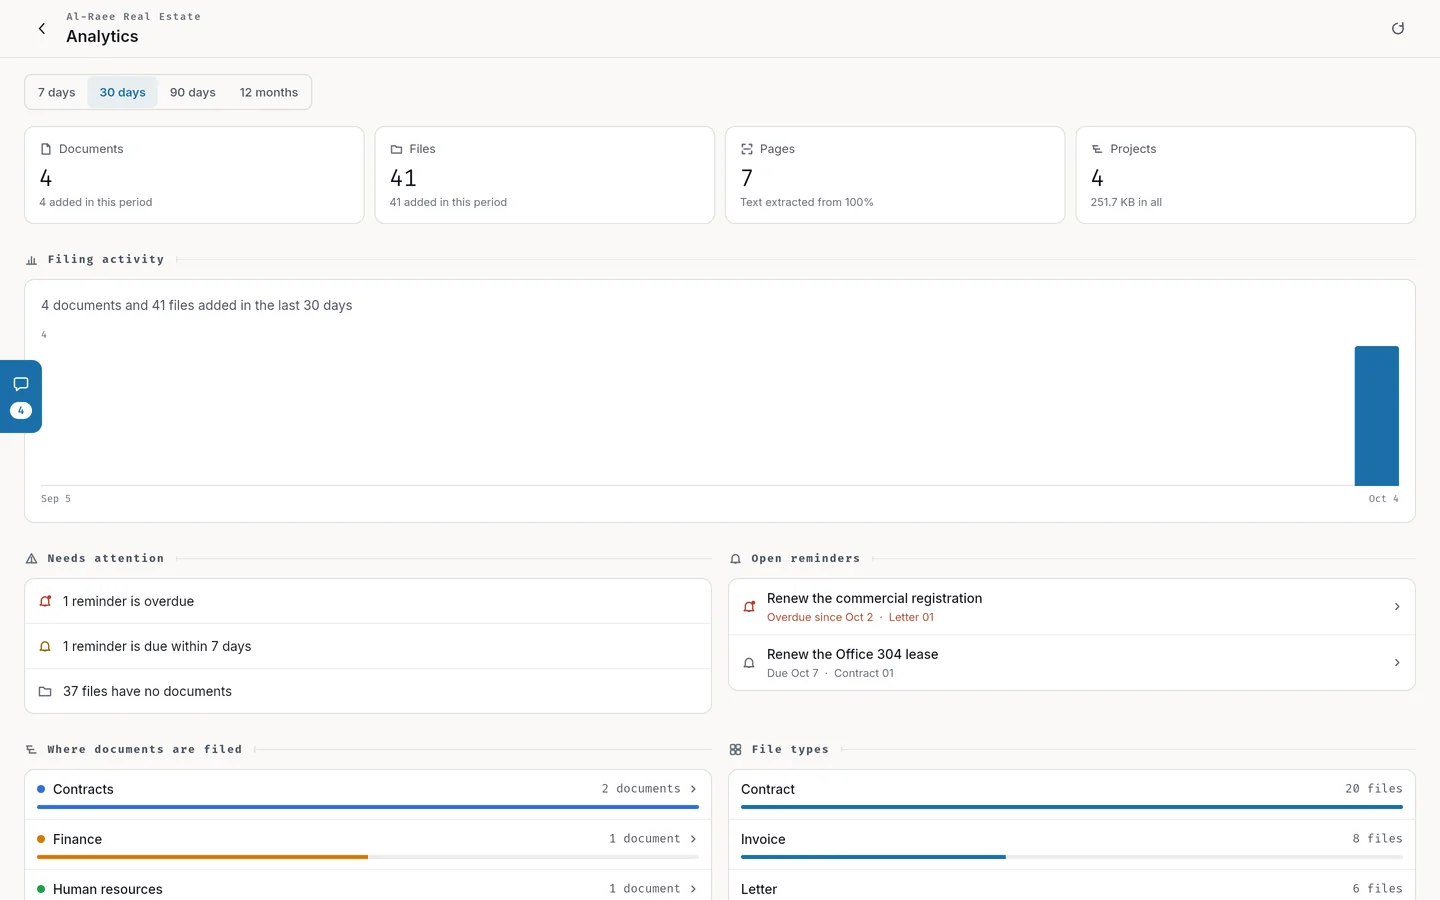Click the unread count badge showing 4

tap(21, 411)
